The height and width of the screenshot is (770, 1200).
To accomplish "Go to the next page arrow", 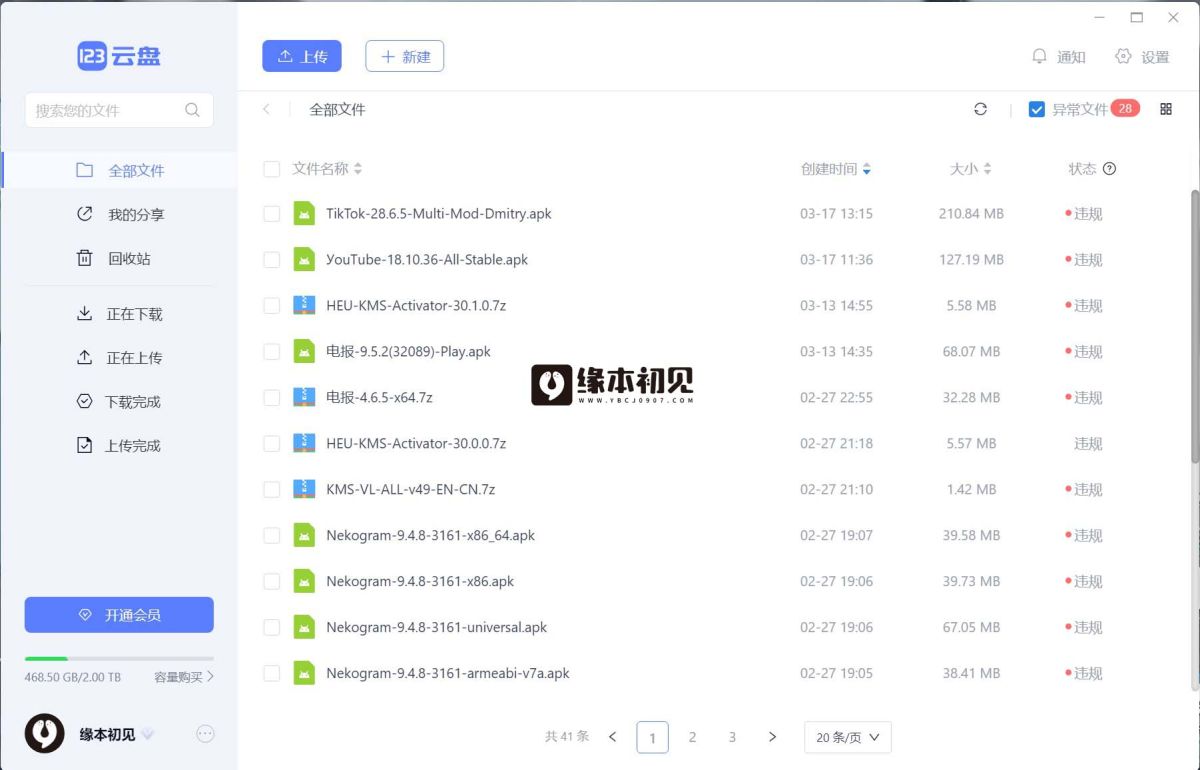I will [x=772, y=737].
